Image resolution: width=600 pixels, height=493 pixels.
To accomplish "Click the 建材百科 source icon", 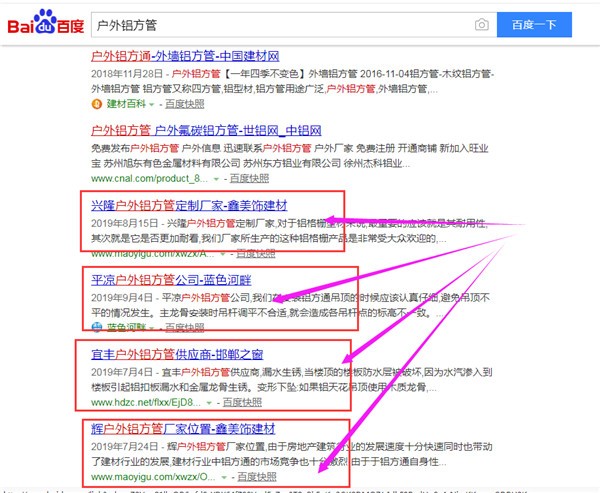I will 96,104.
